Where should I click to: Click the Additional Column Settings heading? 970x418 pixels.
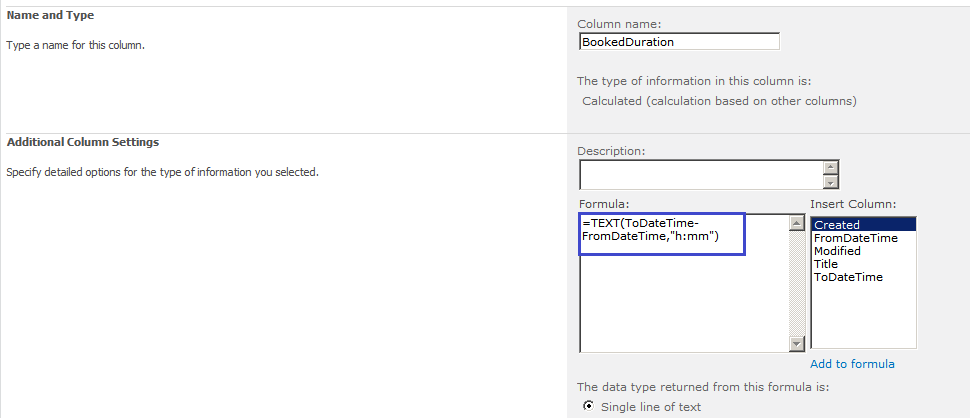pyautogui.click(x=83, y=142)
